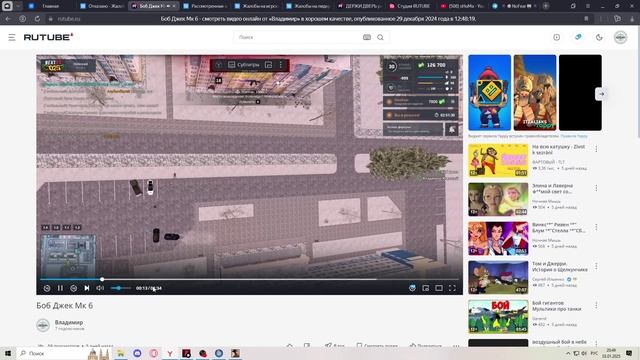The height and width of the screenshot is (360, 640).
Task: Open File Explorer from the taskbar
Action: [120, 353]
